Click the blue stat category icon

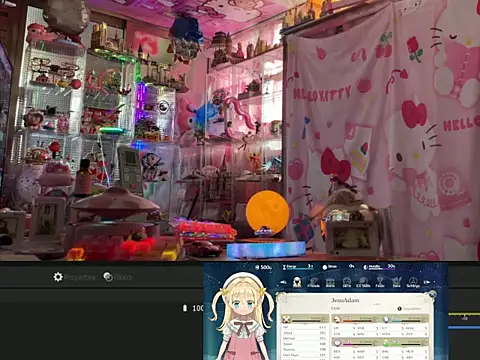pos(386,319)
